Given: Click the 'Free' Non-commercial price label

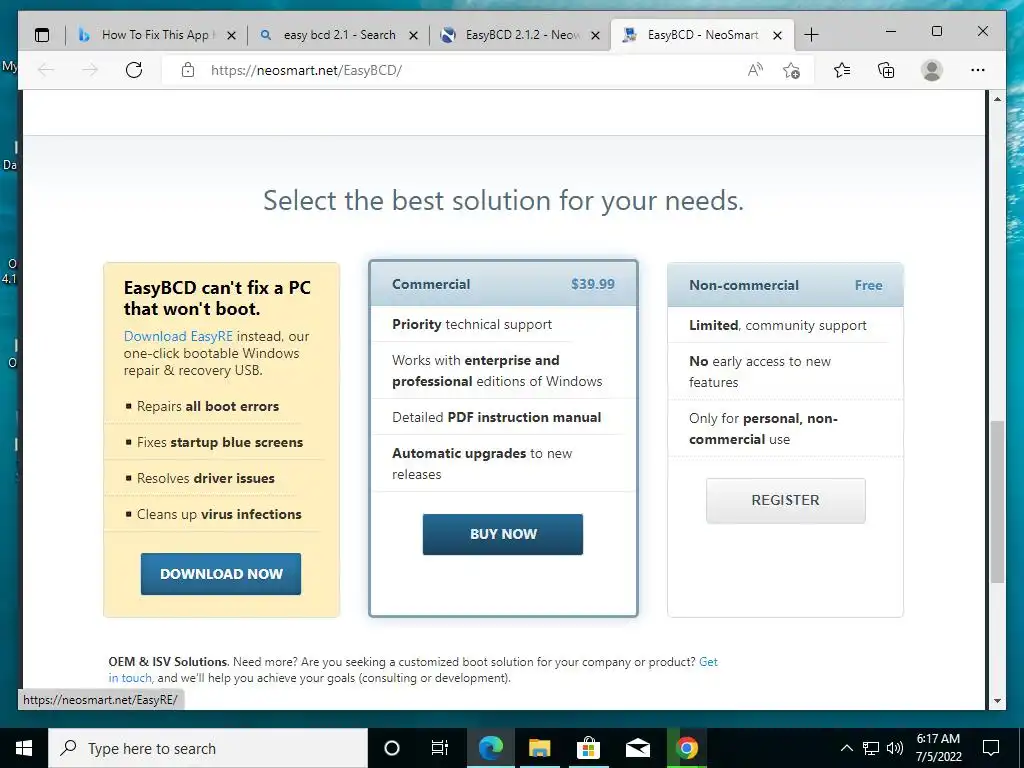Looking at the screenshot, I should coord(869,285).
